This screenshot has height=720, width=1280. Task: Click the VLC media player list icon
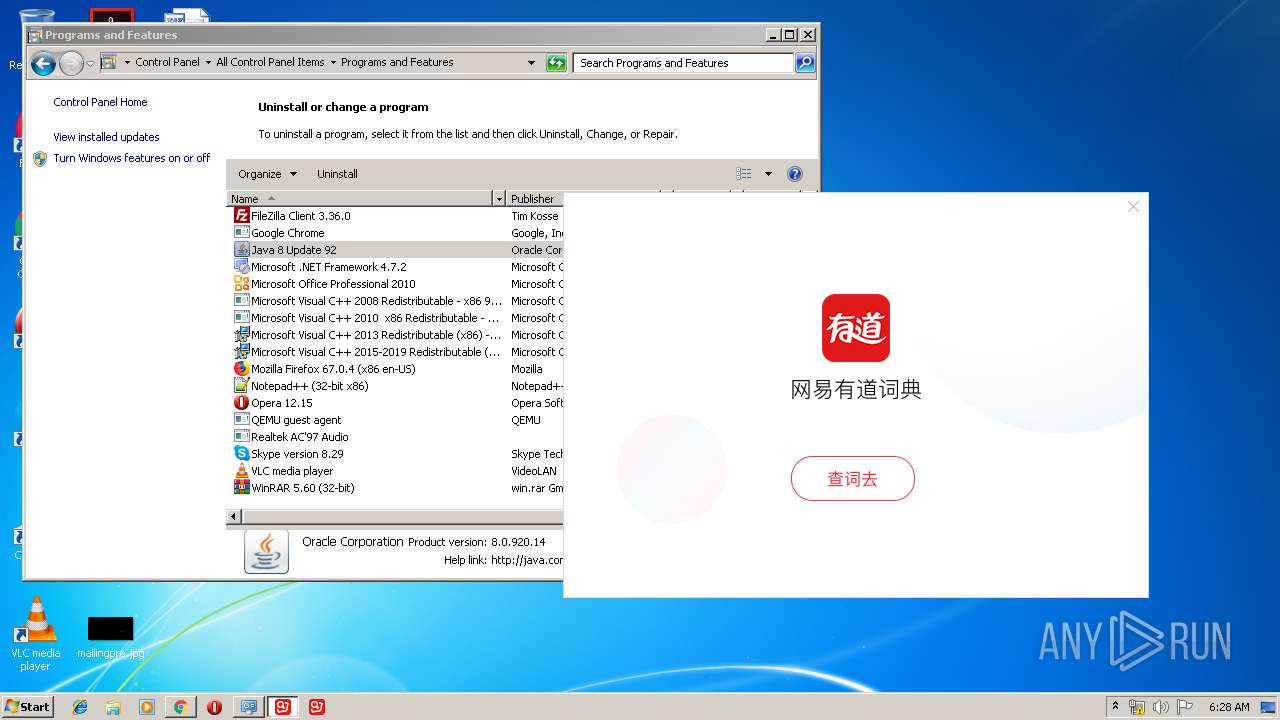tap(241, 470)
